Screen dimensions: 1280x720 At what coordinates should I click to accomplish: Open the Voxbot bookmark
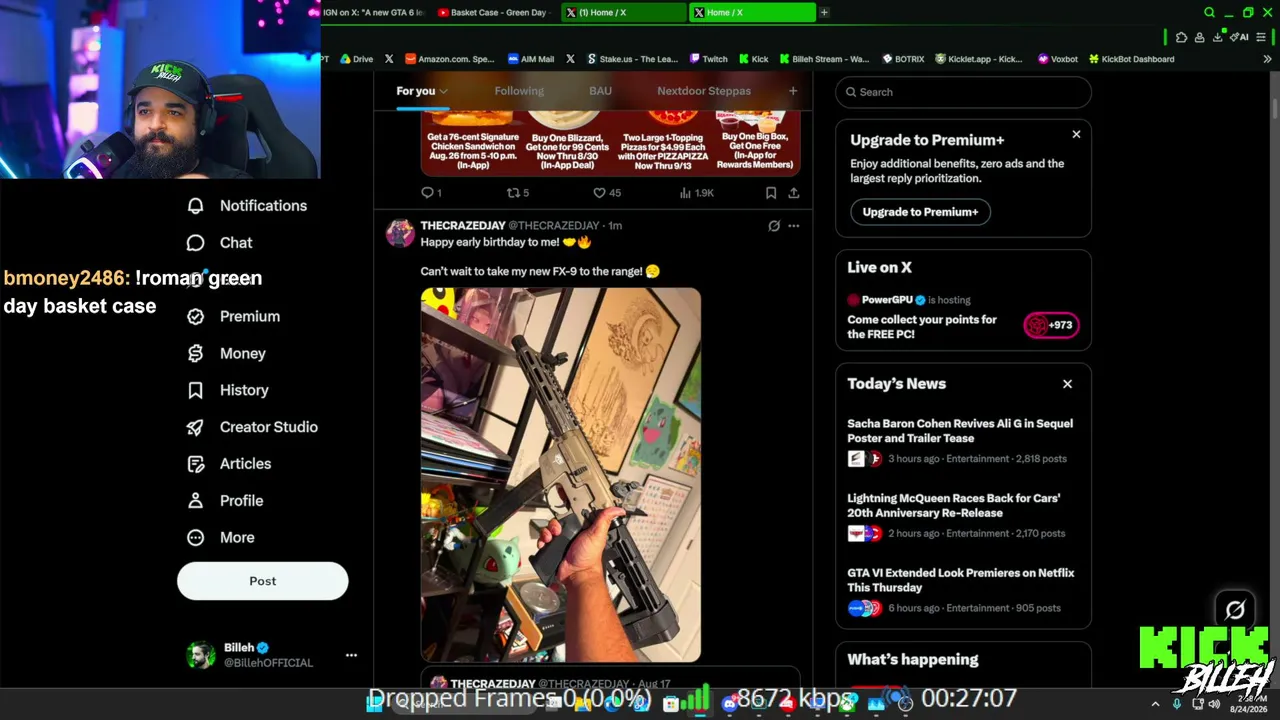[x=1058, y=59]
